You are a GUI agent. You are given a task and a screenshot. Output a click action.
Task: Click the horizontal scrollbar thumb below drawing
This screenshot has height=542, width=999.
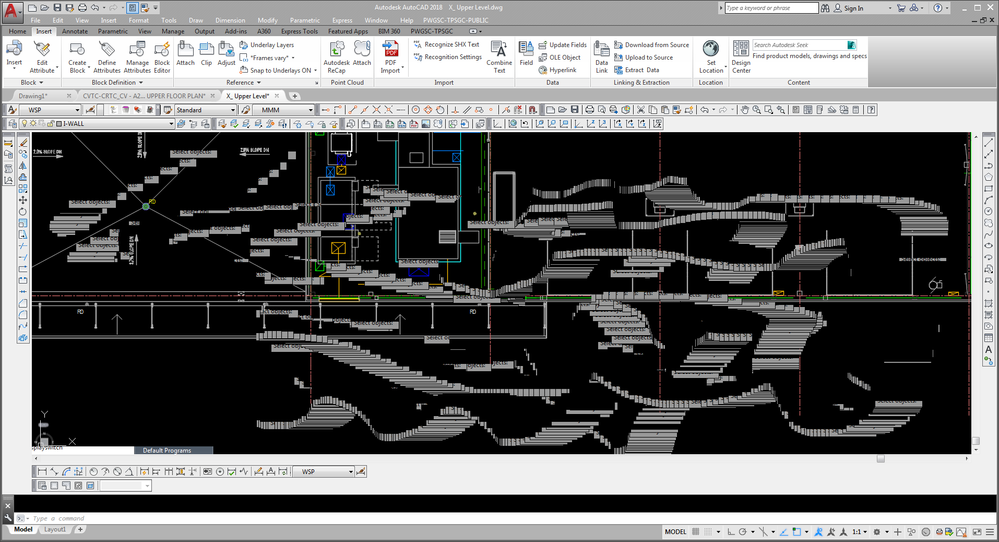point(880,459)
